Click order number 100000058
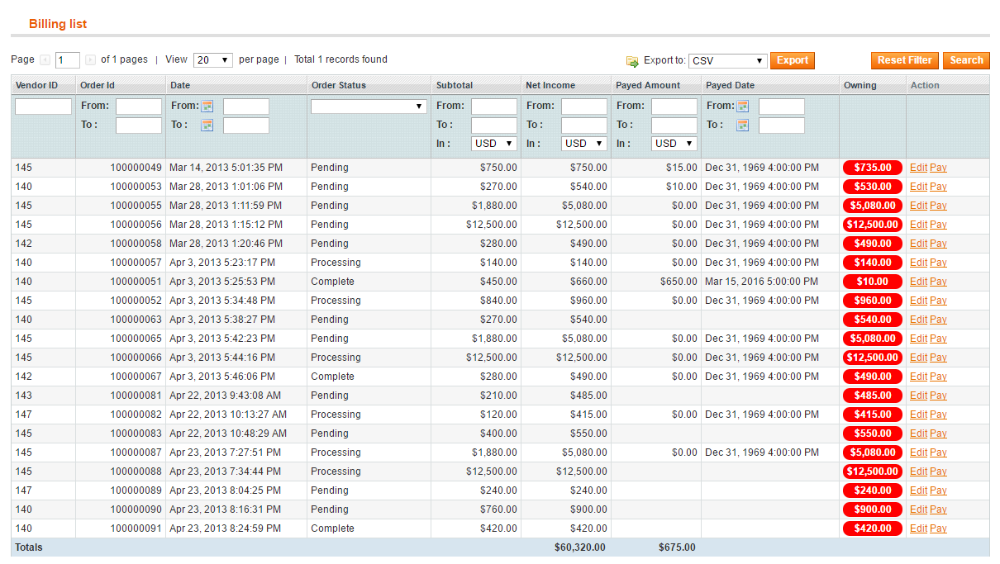The height and width of the screenshot is (564, 1000). pyautogui.click(x=136, y=244)
